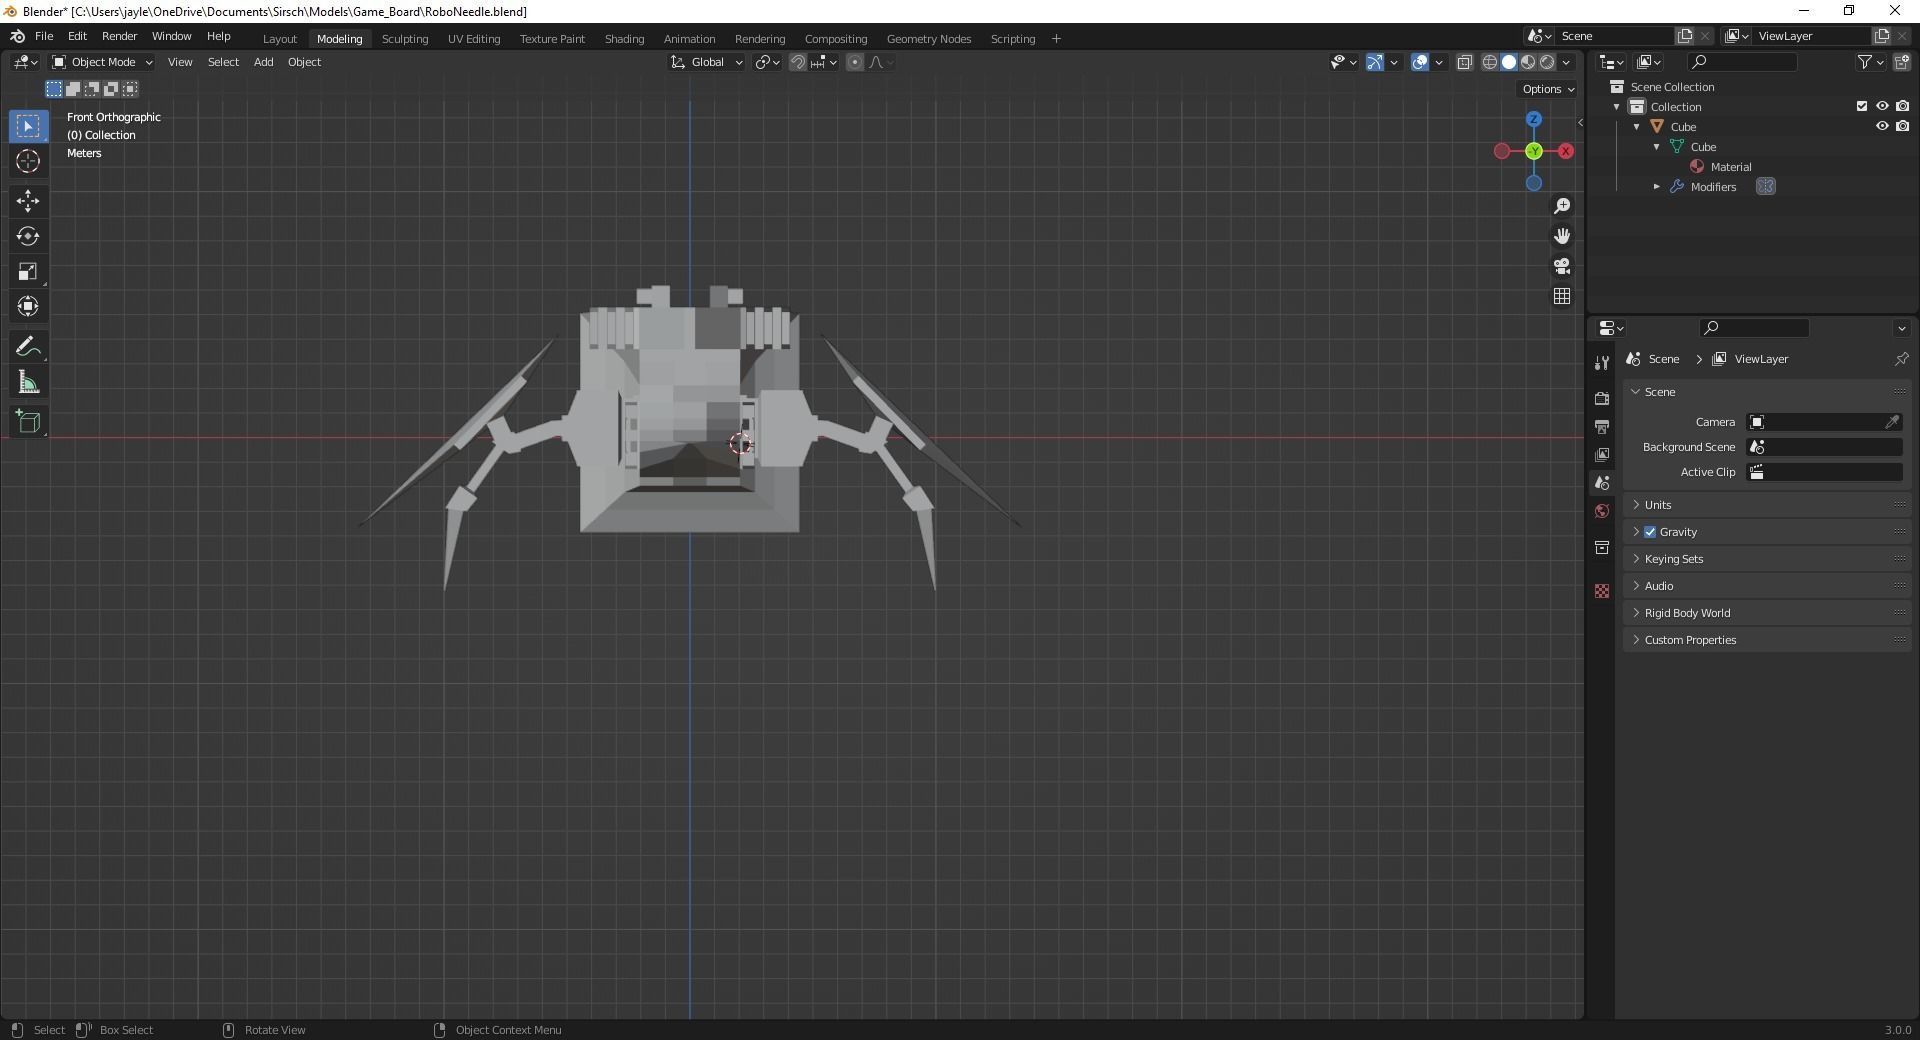
Task: Expand the Modifiers tree item
Action: [x=1657, y=187]
